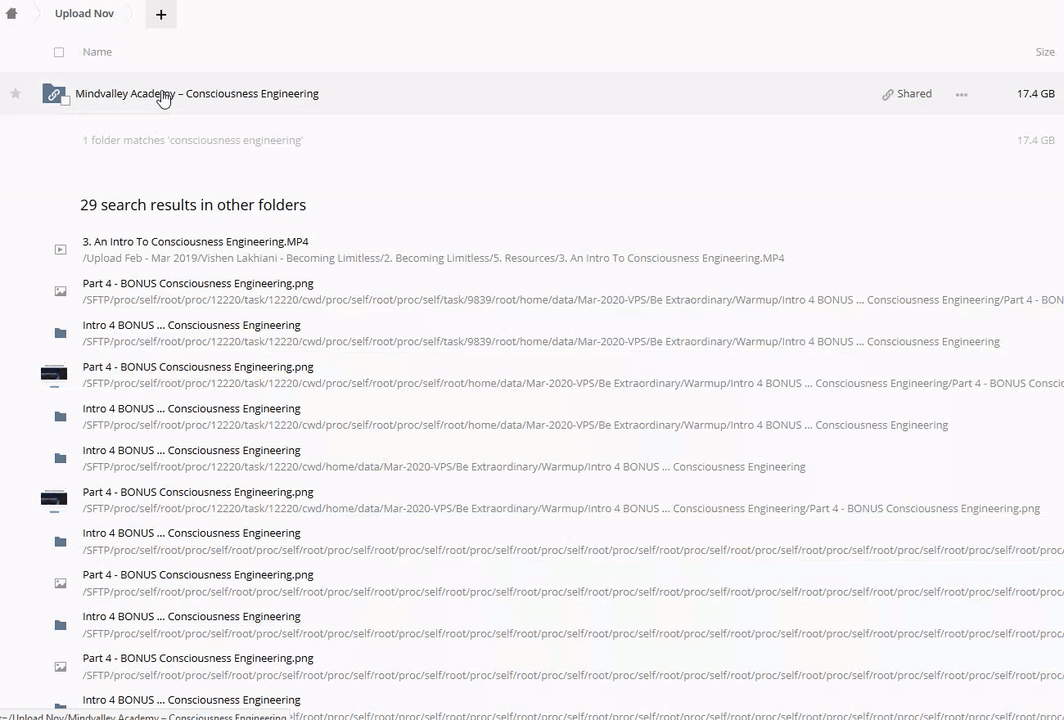Click the shared-link folder icon for Mindvalley Academy
1064x720 pixels.
54,93
